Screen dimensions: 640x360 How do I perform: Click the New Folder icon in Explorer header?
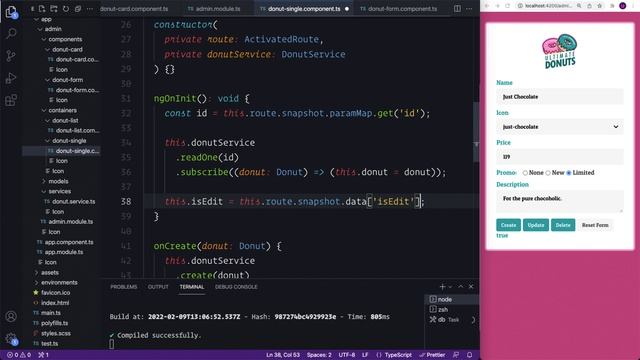point(53,9)
